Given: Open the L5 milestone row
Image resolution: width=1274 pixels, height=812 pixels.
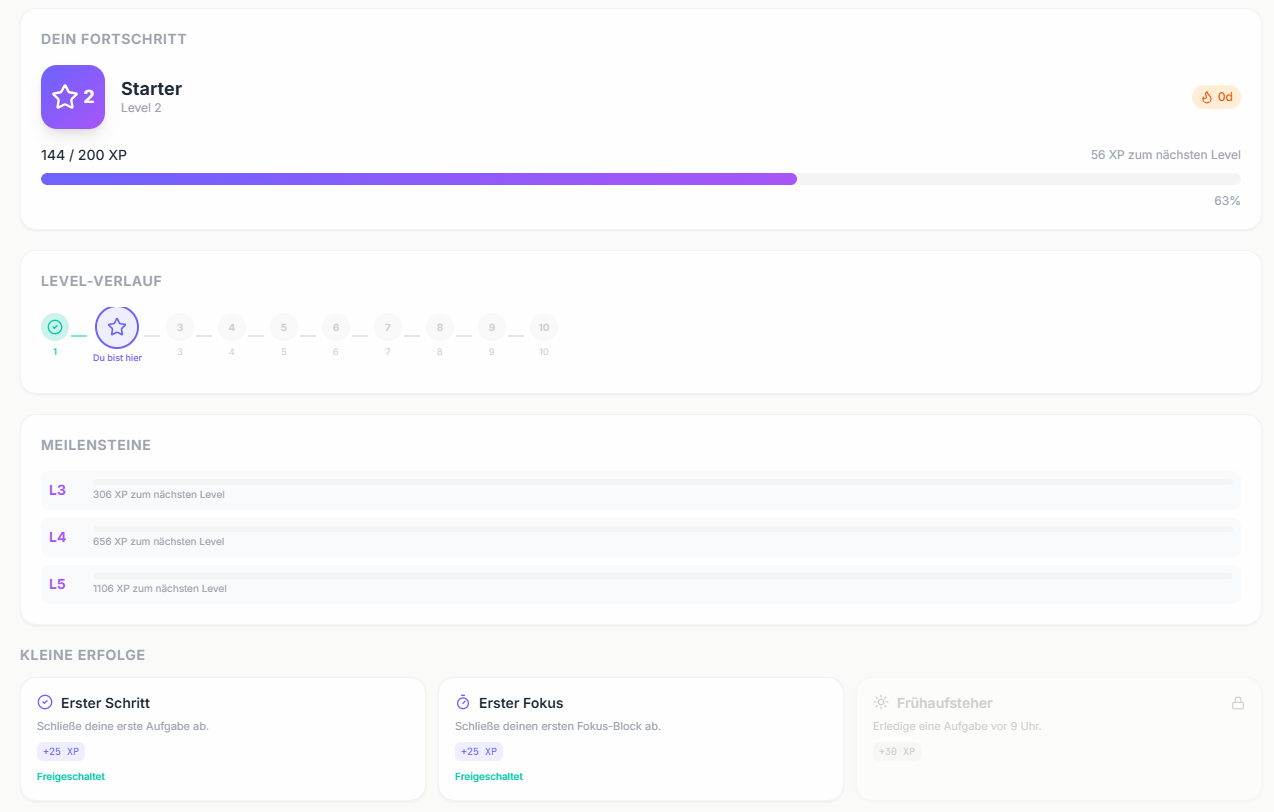Looking at the screenshot, I should pos(640,584).
